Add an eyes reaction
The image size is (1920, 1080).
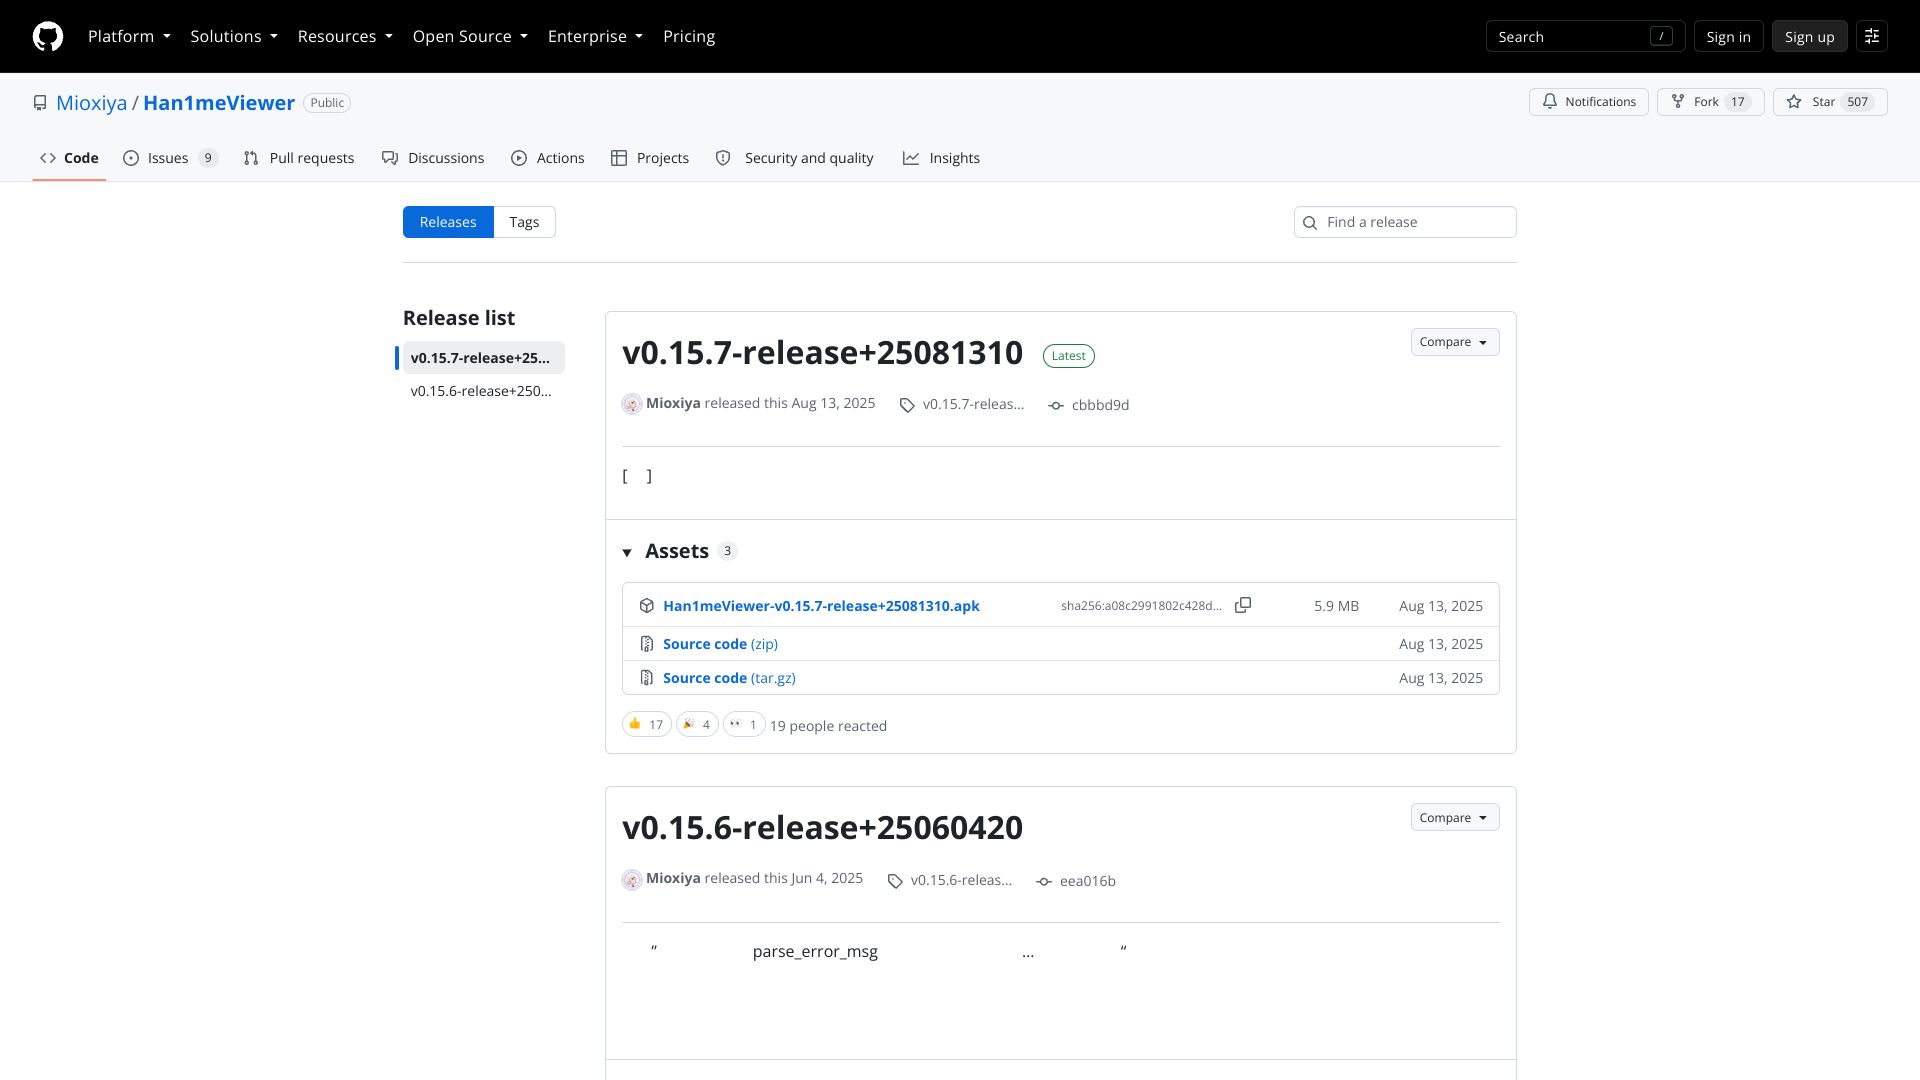click(x=744, y=724)
